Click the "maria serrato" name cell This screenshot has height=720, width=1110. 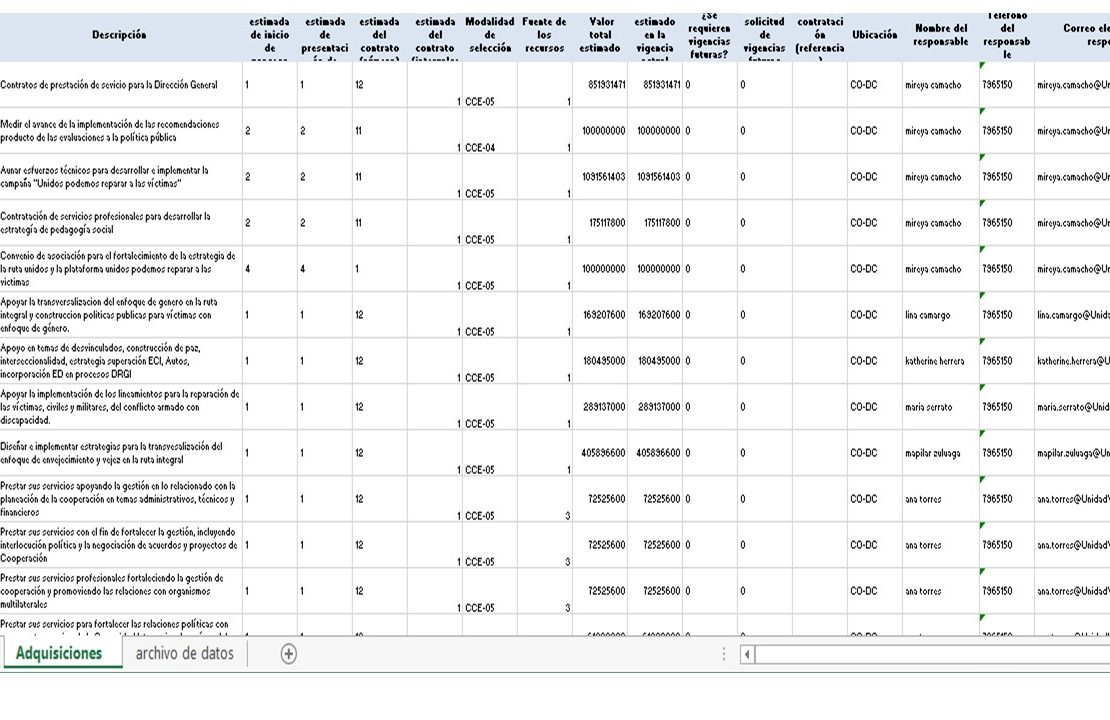[941, 407]
